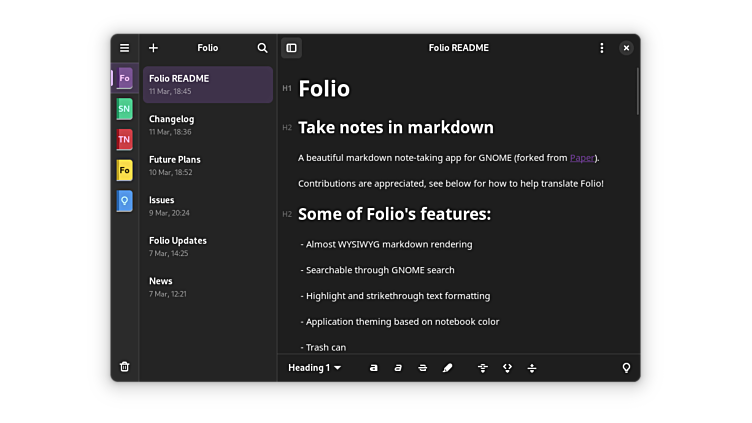Create a new note with the plus button
Viewport: 752px width, 423px height.
(153, 48)
